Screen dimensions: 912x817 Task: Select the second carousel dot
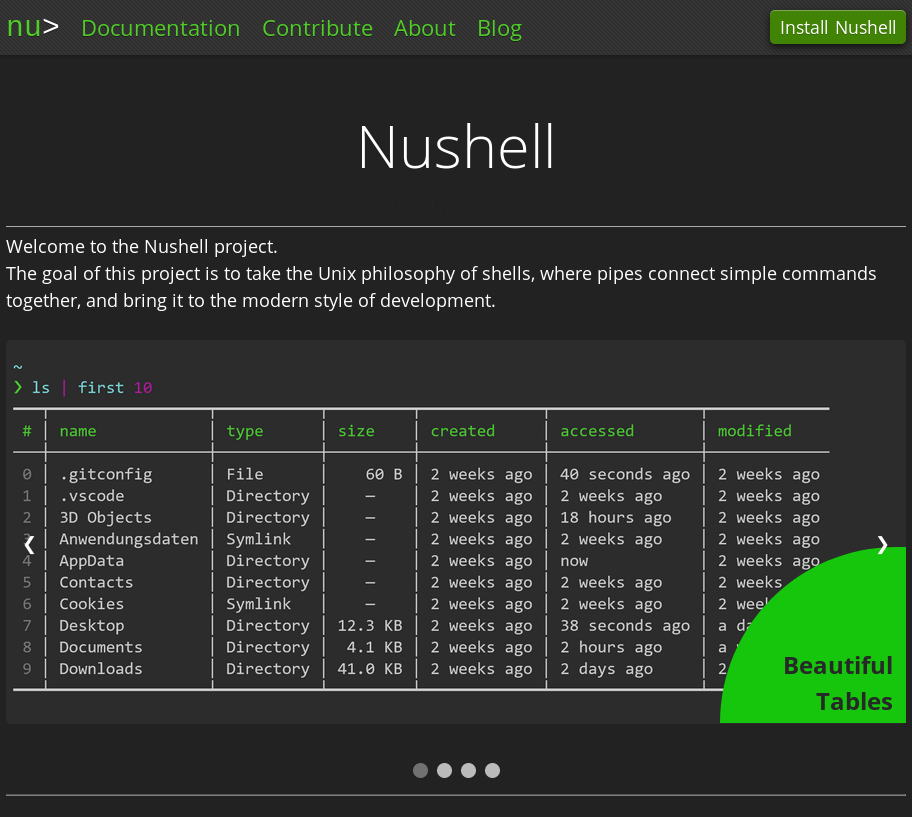(x=444, y=770)
